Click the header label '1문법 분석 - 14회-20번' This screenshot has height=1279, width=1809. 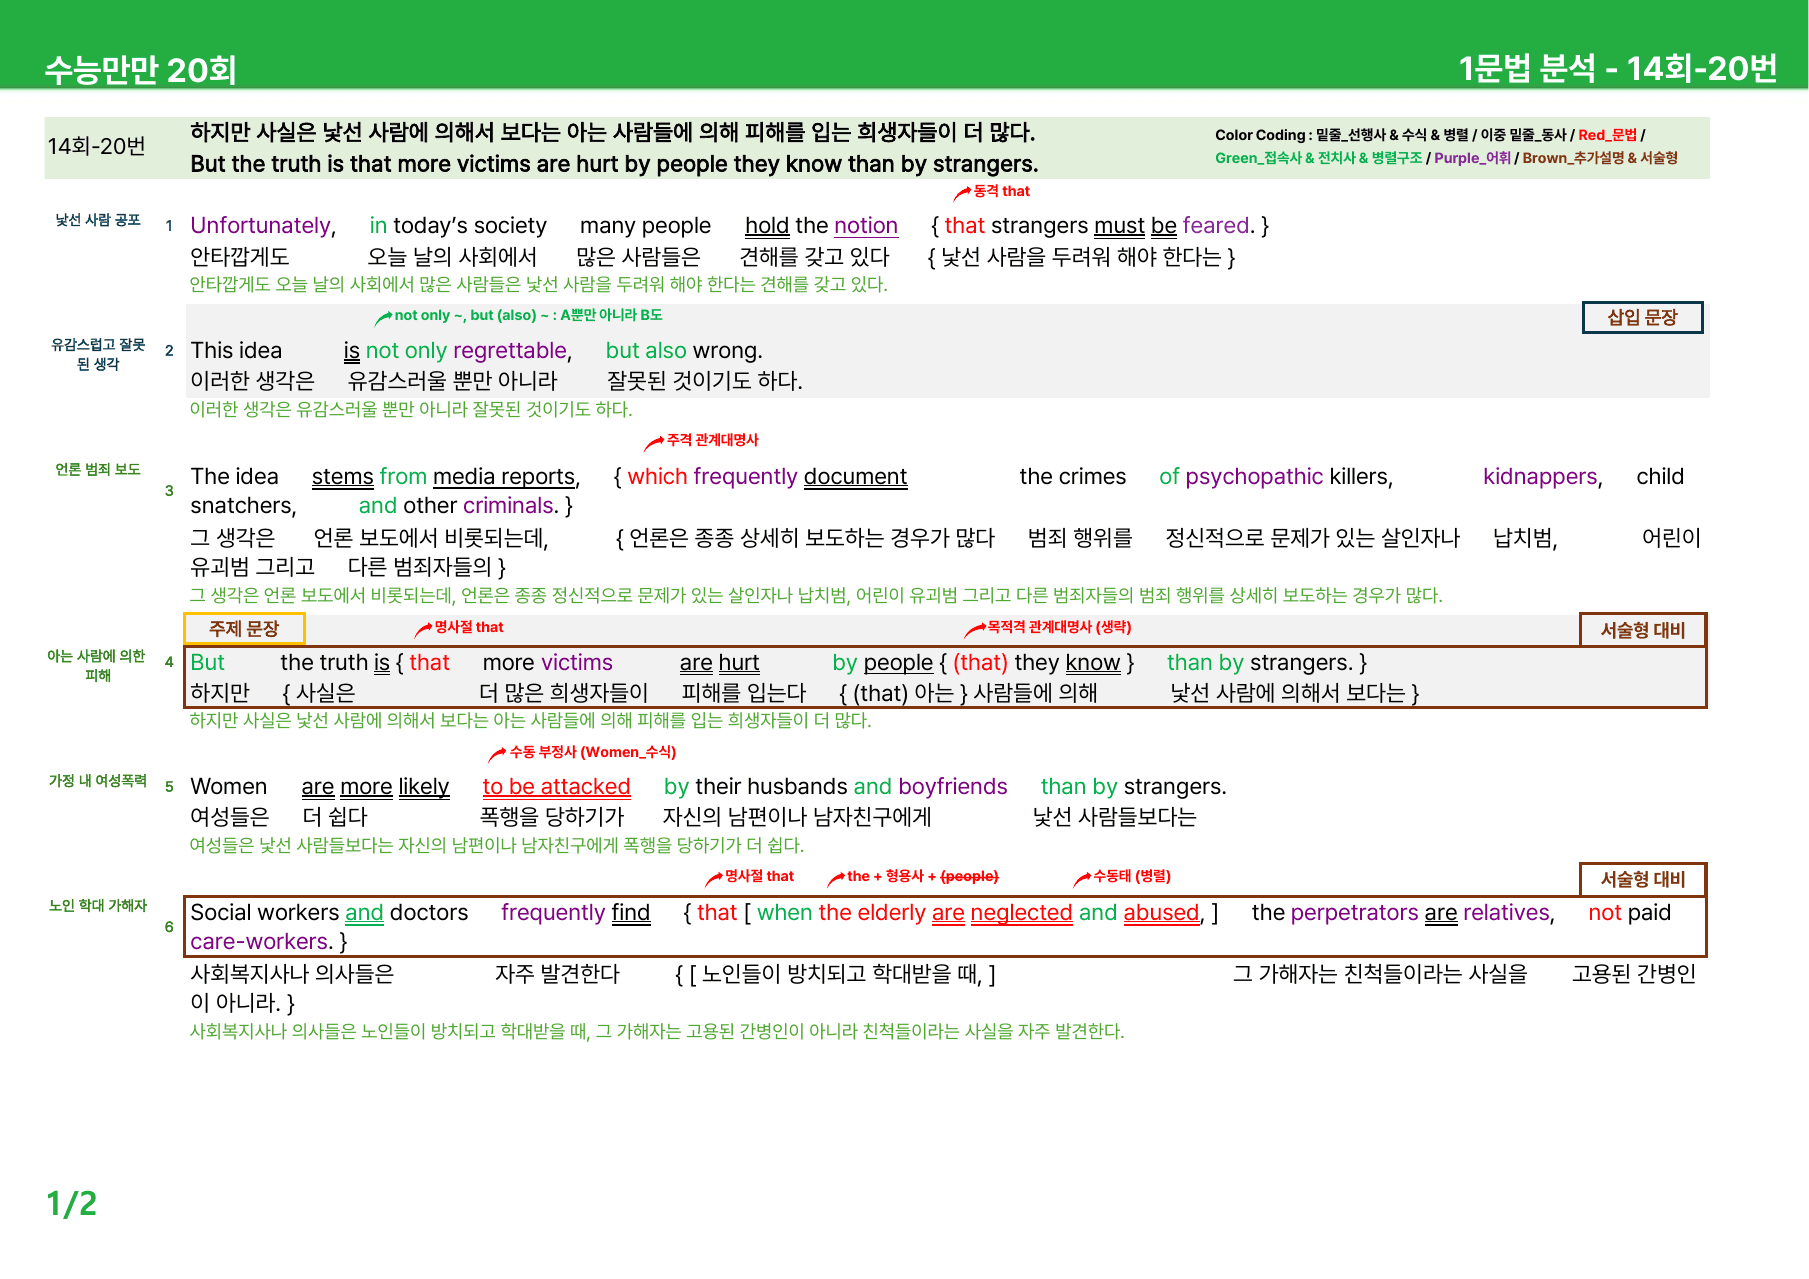tap(1617, 68)
